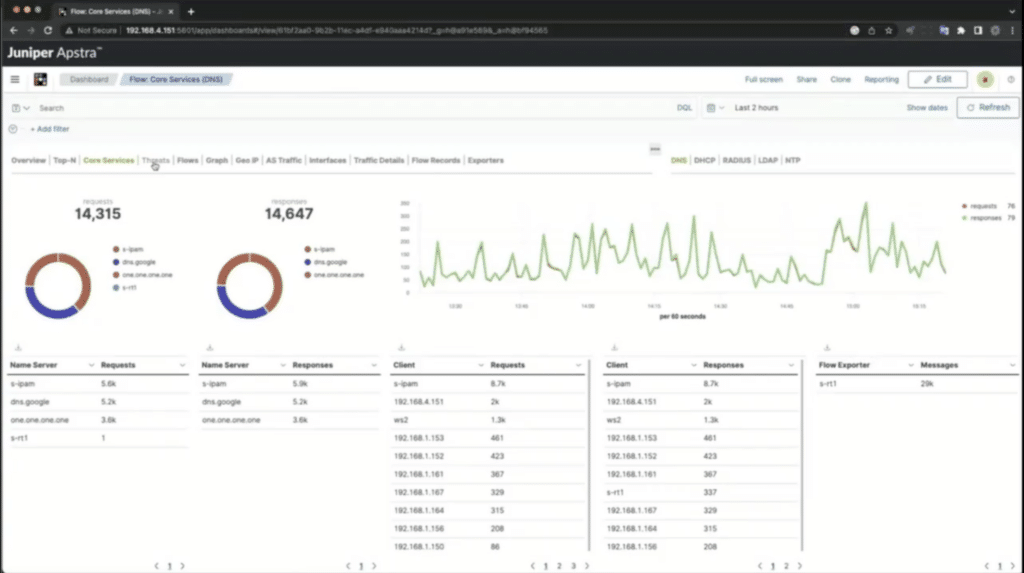Bookmark page with star icon

tap(888, 30)
